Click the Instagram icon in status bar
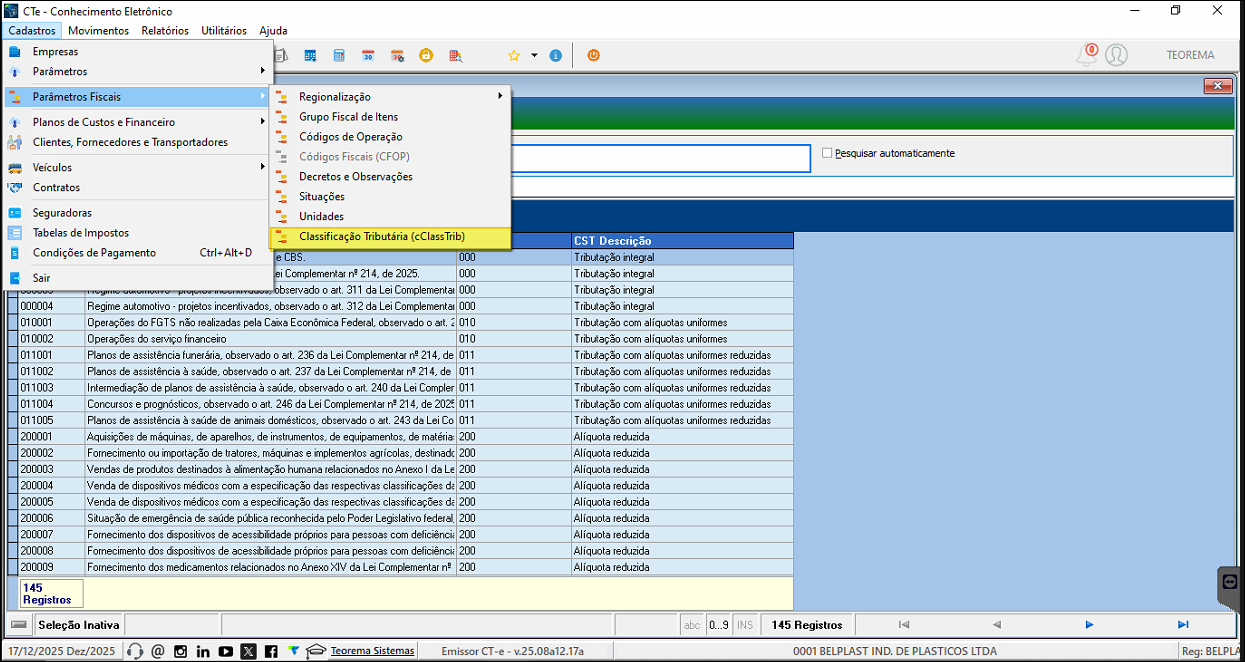The width and height of the screenshot is (1245, 662). [x=181, y=652]
